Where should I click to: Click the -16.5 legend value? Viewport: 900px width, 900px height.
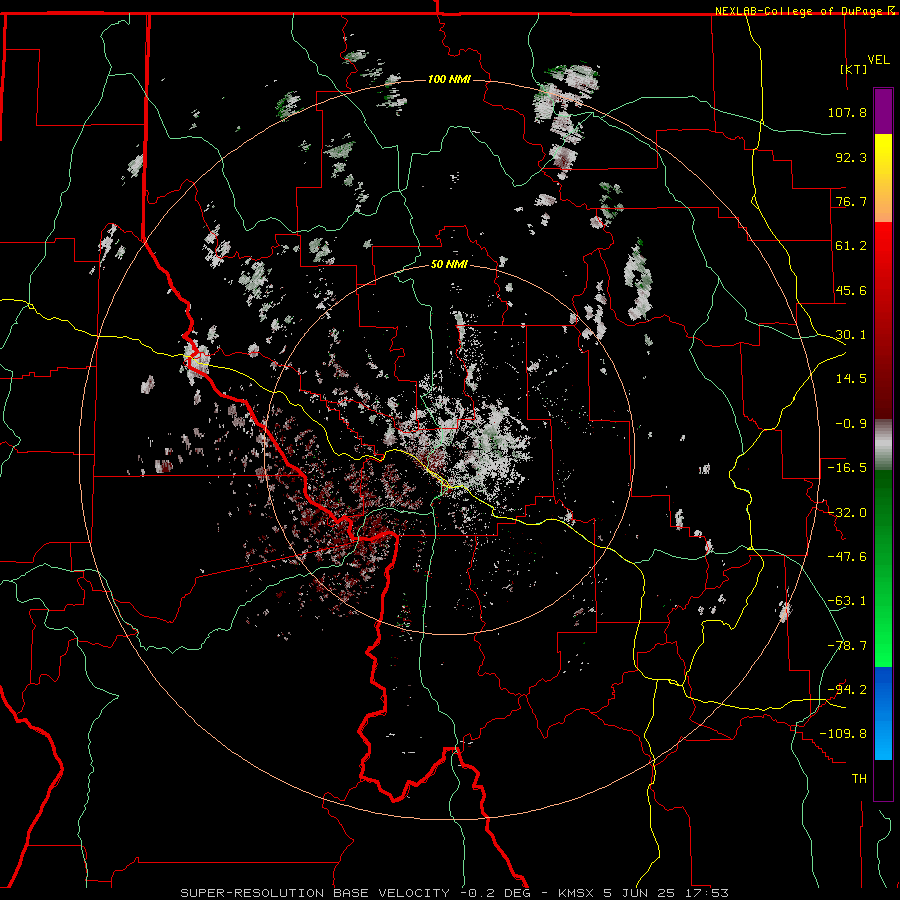pyautogui.click(x=847, y=468)
